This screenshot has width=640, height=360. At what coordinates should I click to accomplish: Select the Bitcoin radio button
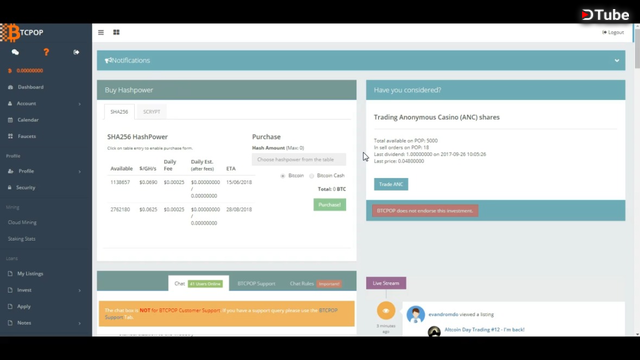coord(282,176)
